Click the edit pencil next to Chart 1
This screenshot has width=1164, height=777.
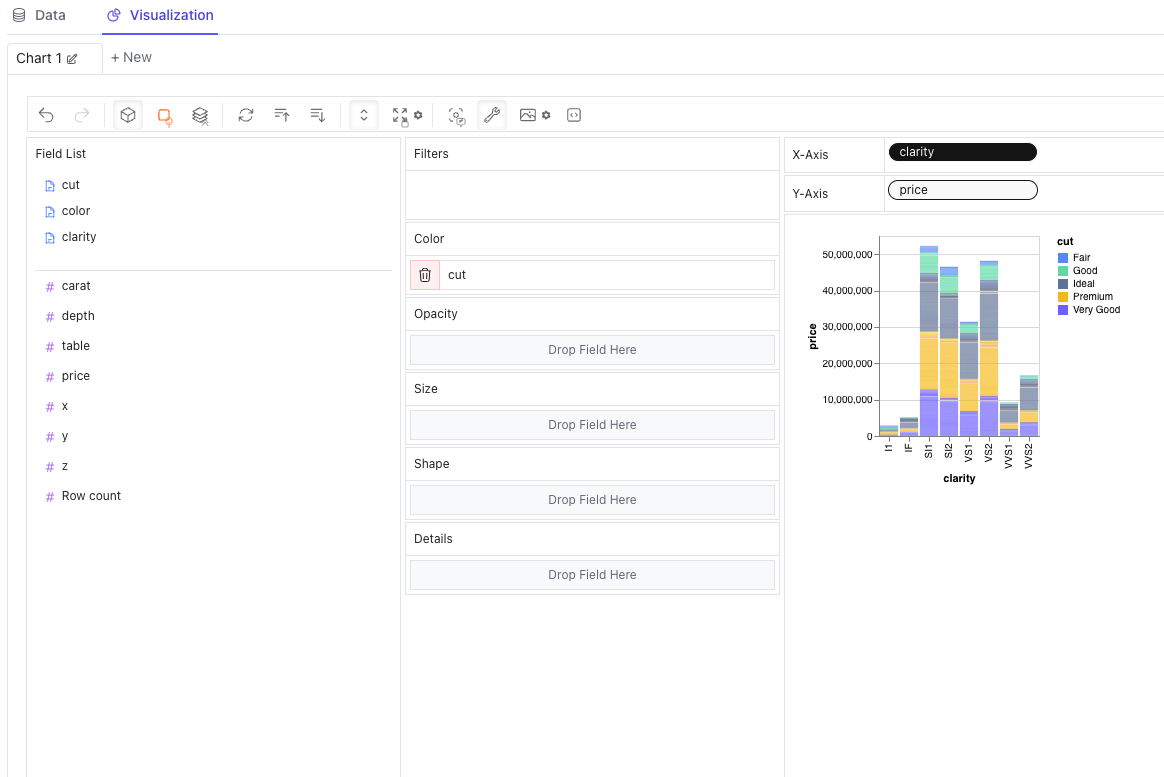coord(72,59)
